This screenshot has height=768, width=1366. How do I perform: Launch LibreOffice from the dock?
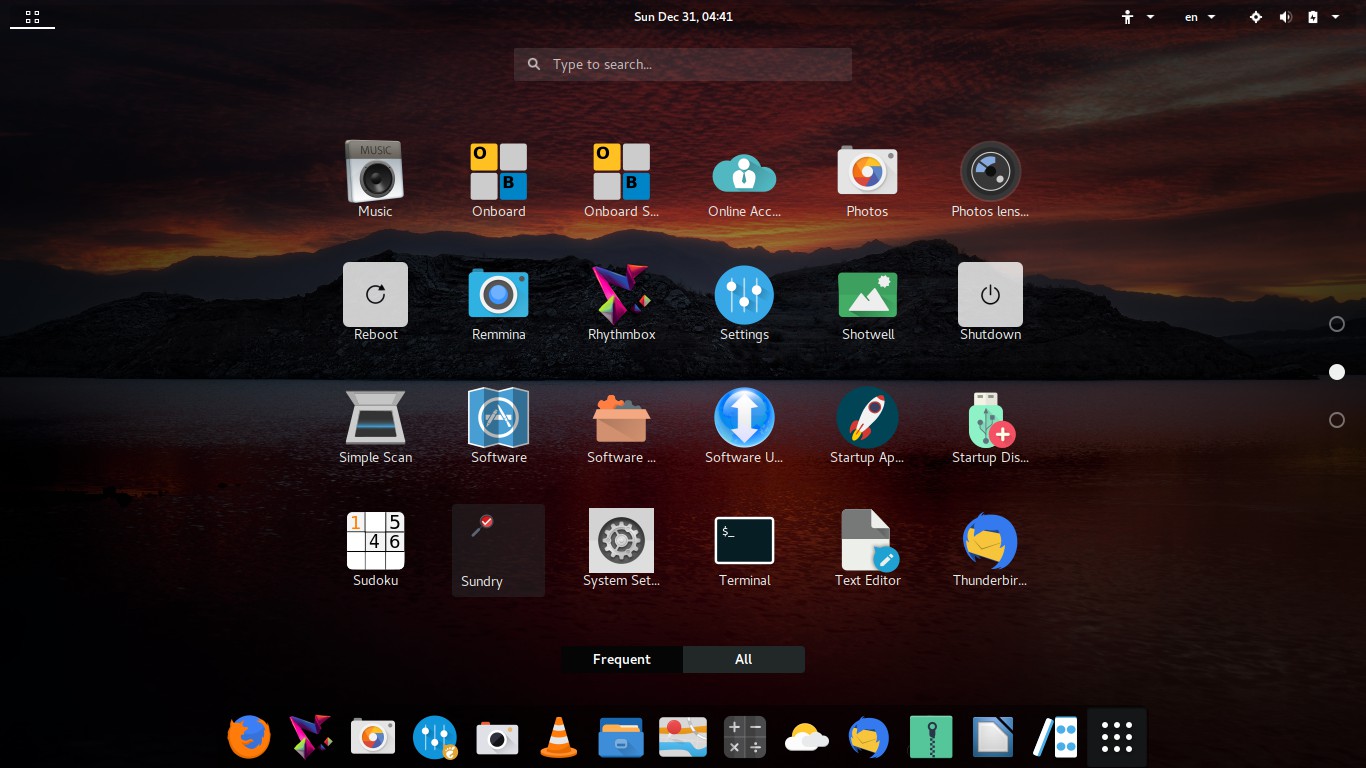[993, 738]
